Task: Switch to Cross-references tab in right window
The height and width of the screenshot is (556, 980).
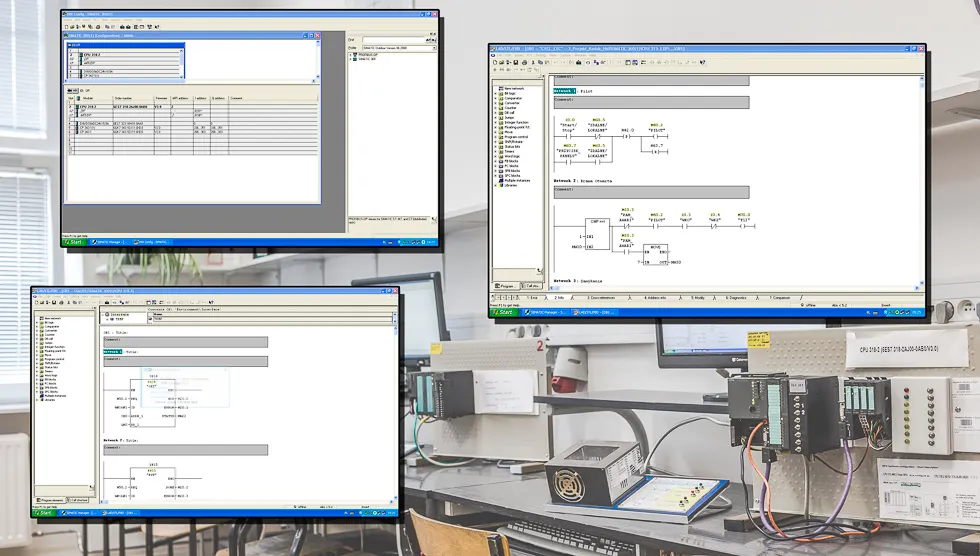Action: pos(601,297)
